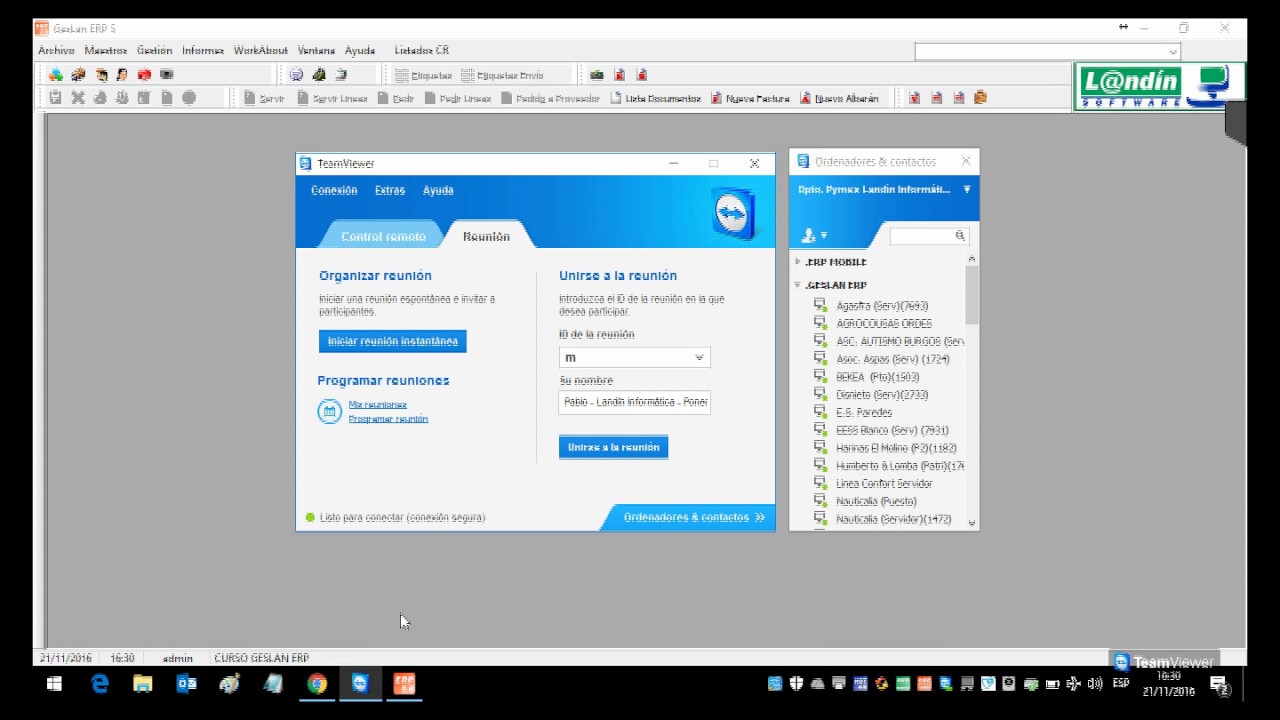Open the Archivo menu in GesLan

pyautogui.click(x=56, y=50)
